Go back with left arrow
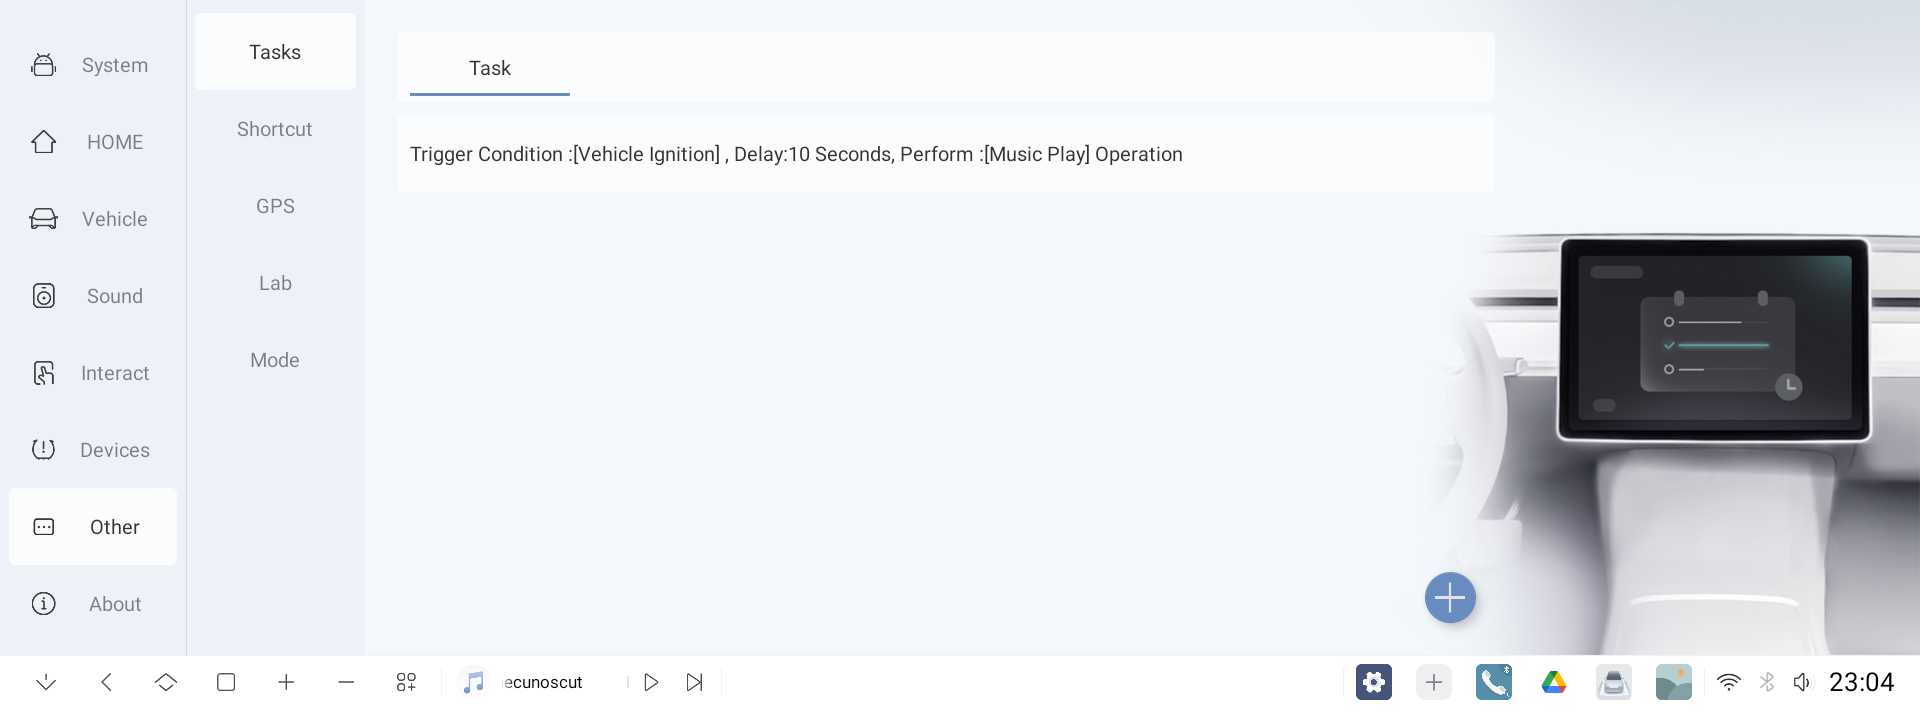The width and height of the screenshot is (1920, 720). 106,682
